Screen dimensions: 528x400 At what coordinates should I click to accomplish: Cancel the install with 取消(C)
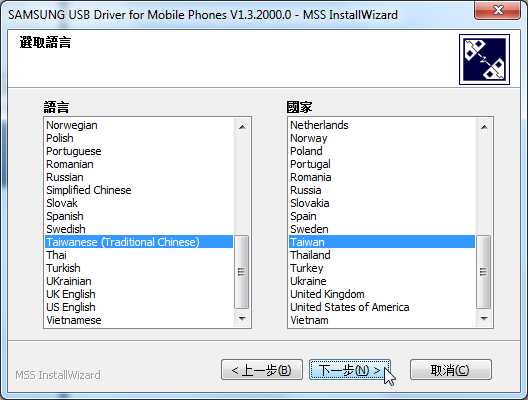pos(451,370)
